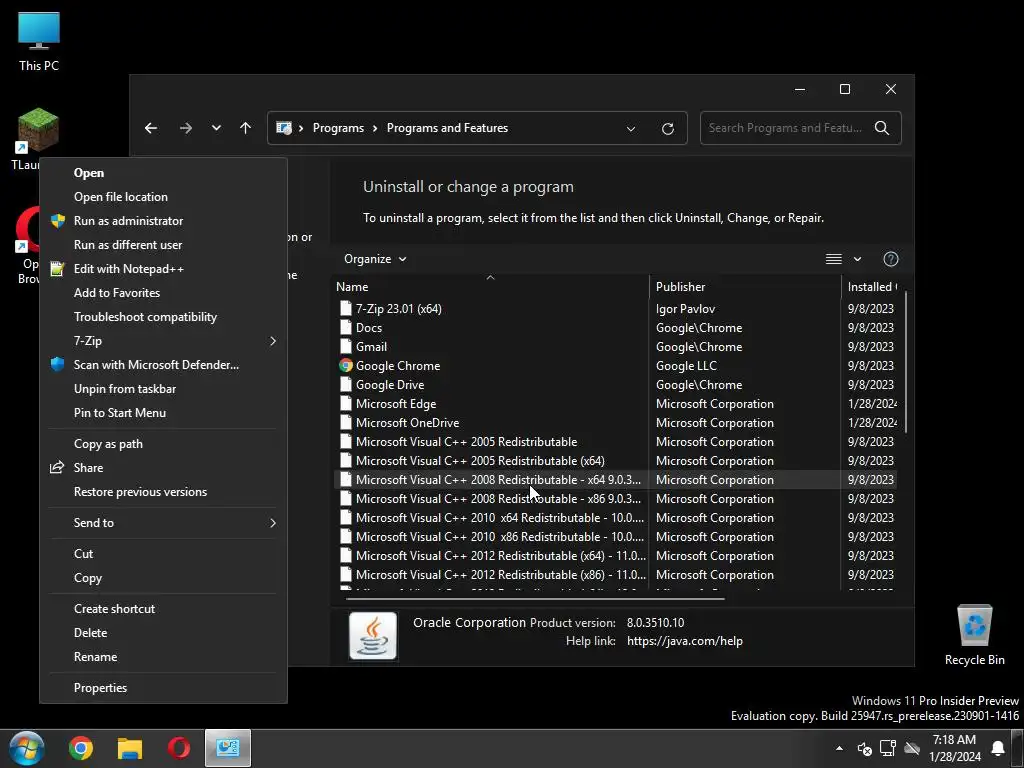Select Copy as path
The height and width of the screenshot is (768, 1024).
tap(163, 444)
